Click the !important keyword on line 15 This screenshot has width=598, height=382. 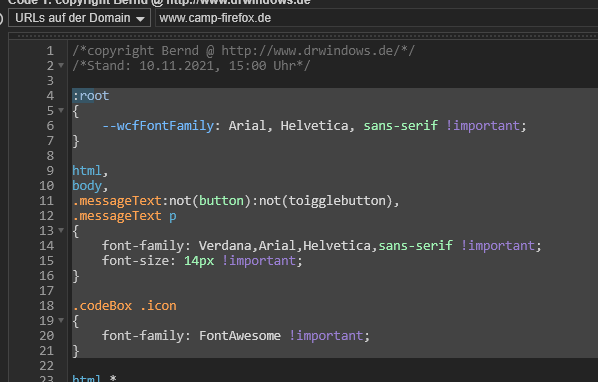pos(259,261)
